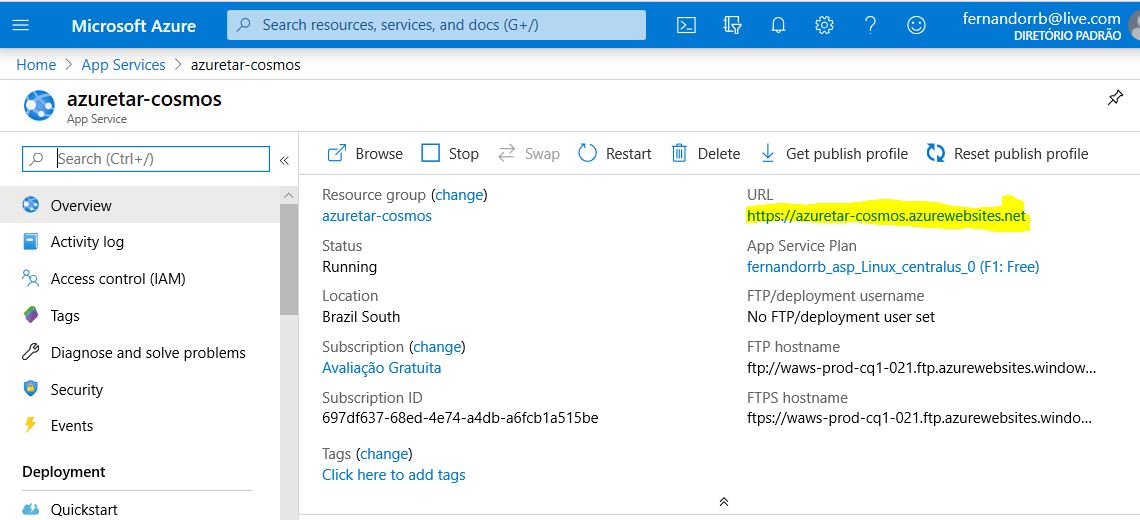Open portal settings gear
Screen dimensions: 1140x520
coord(824,25)
